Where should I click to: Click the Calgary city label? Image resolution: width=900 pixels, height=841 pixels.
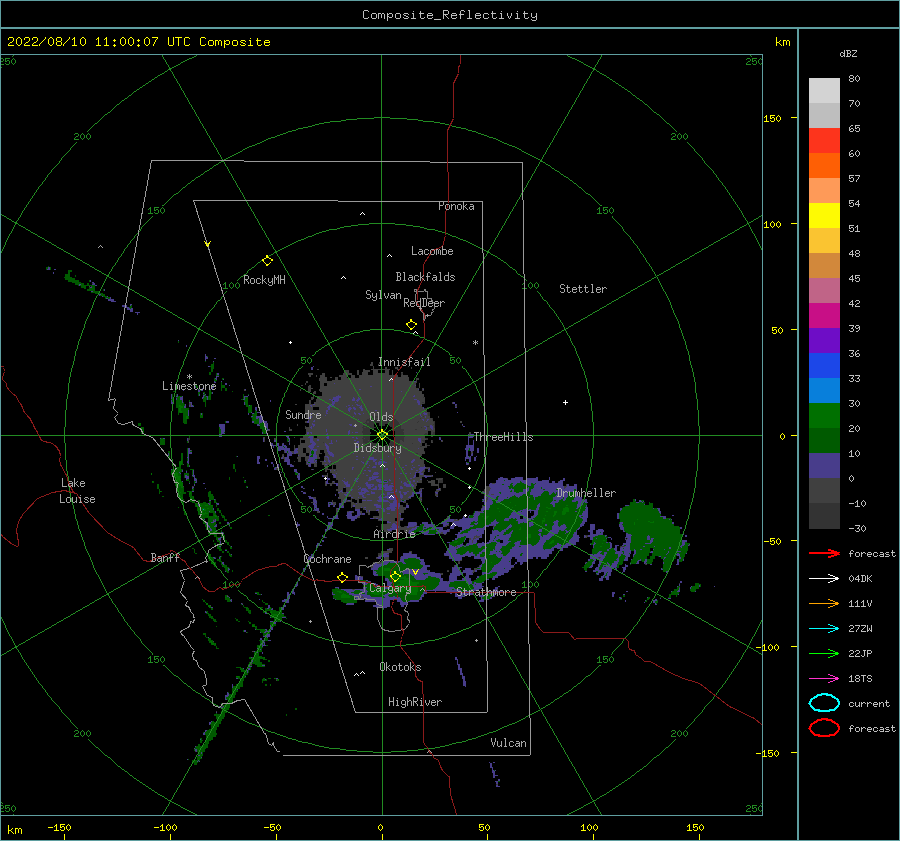pos(390,588)
